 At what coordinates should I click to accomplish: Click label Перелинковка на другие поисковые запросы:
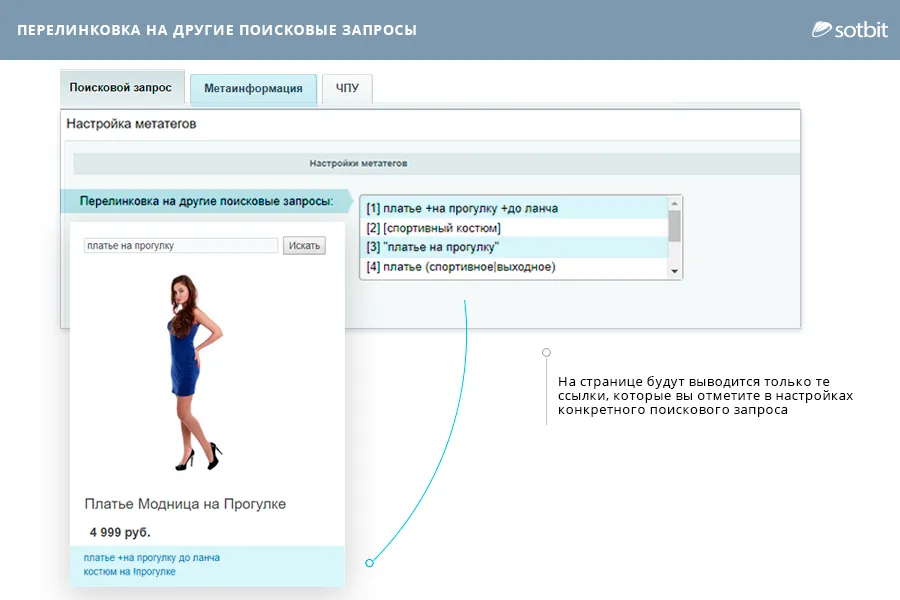coord(207,201)
